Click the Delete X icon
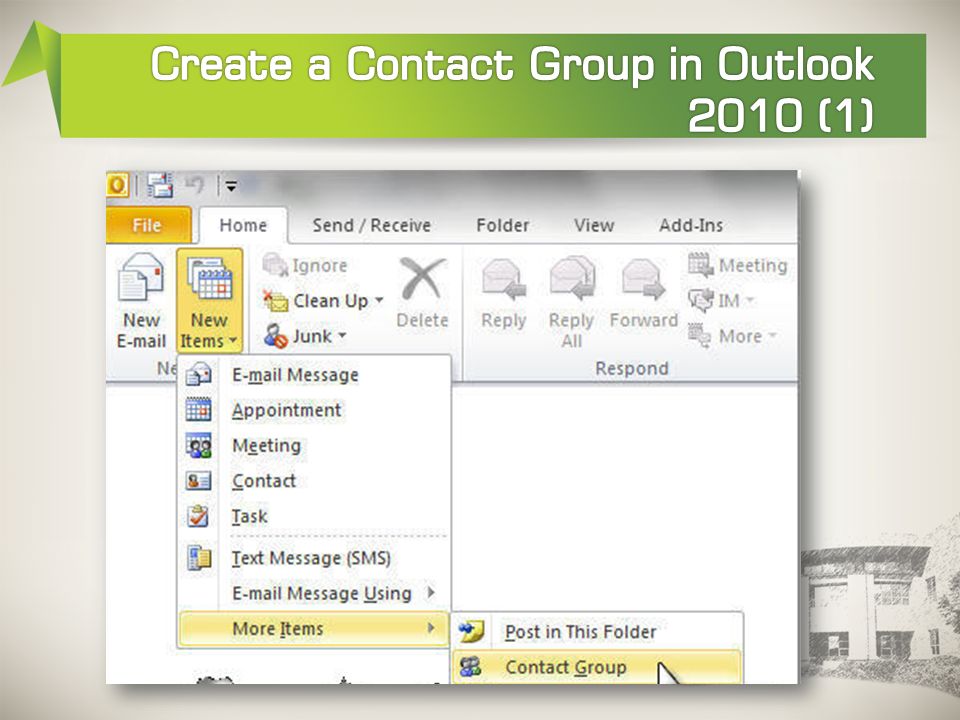The height and width of the screenshot is (720, 960). pyautogui.click(x=422, y=279)
